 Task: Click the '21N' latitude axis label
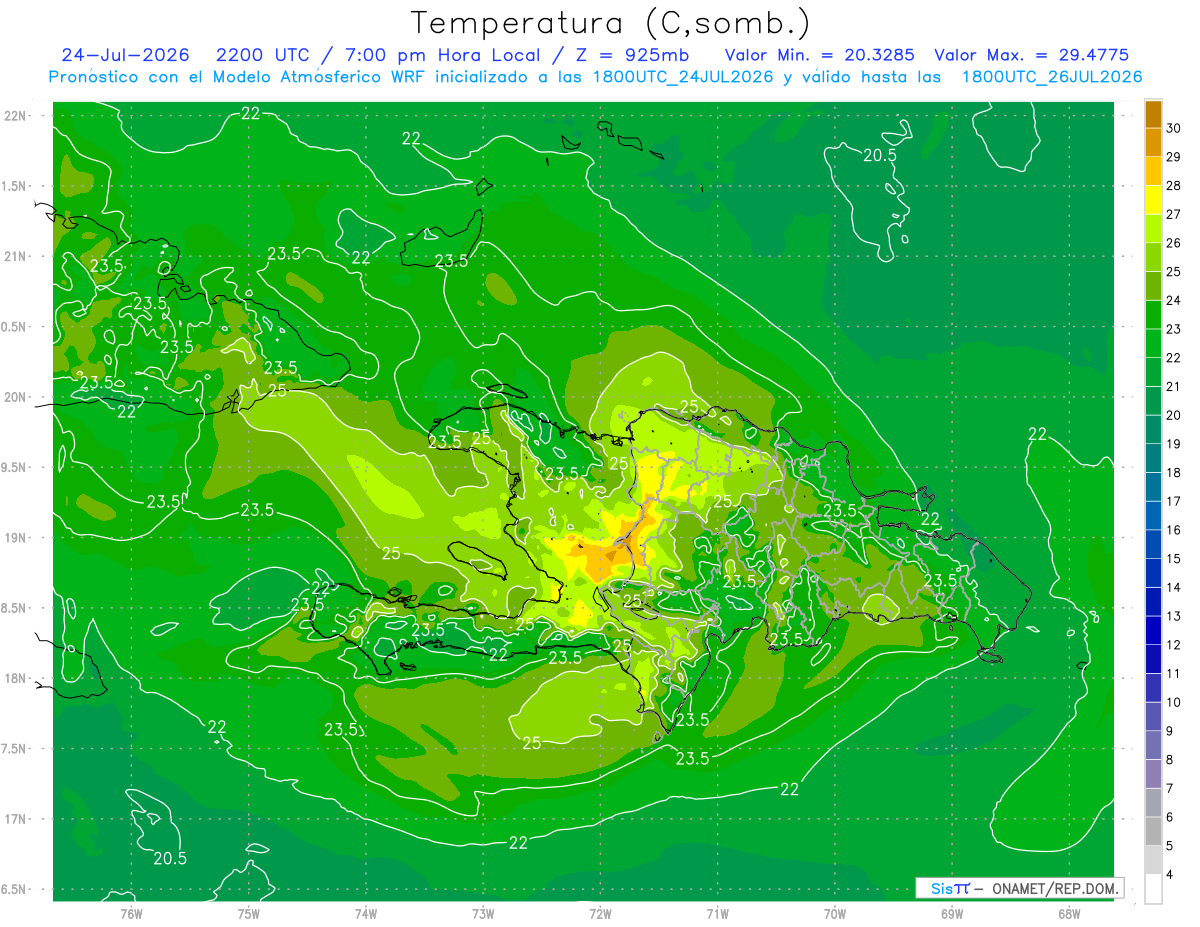point(17,257)
